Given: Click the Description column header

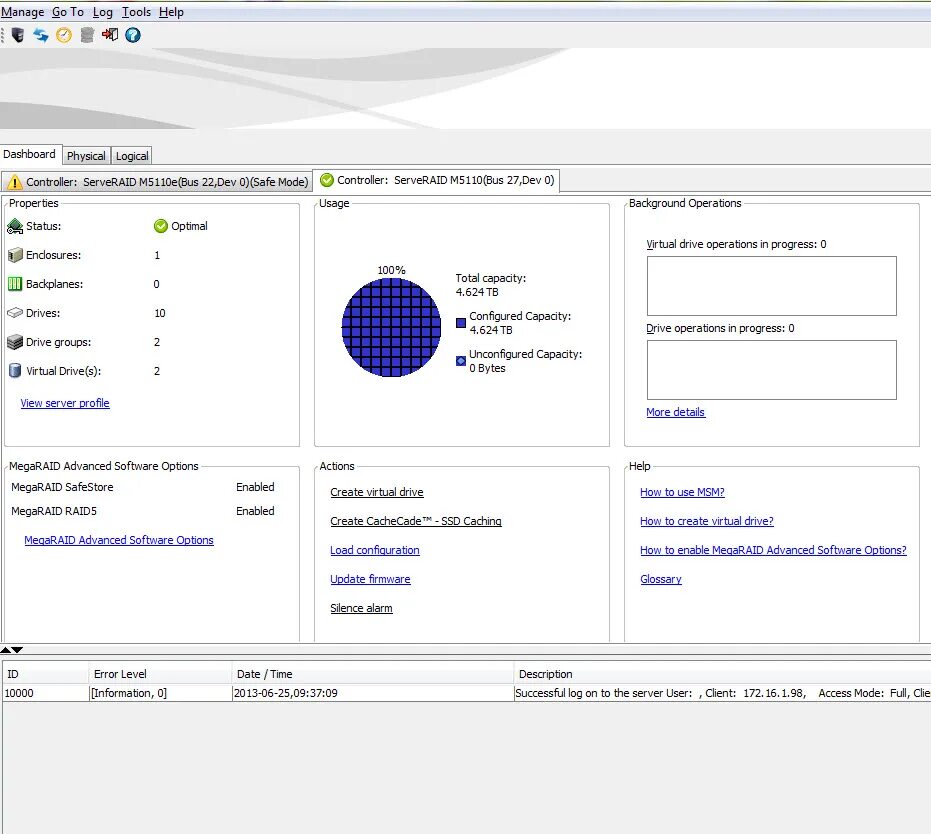Looking at the screenshot, I should click(x=722, y=674).
